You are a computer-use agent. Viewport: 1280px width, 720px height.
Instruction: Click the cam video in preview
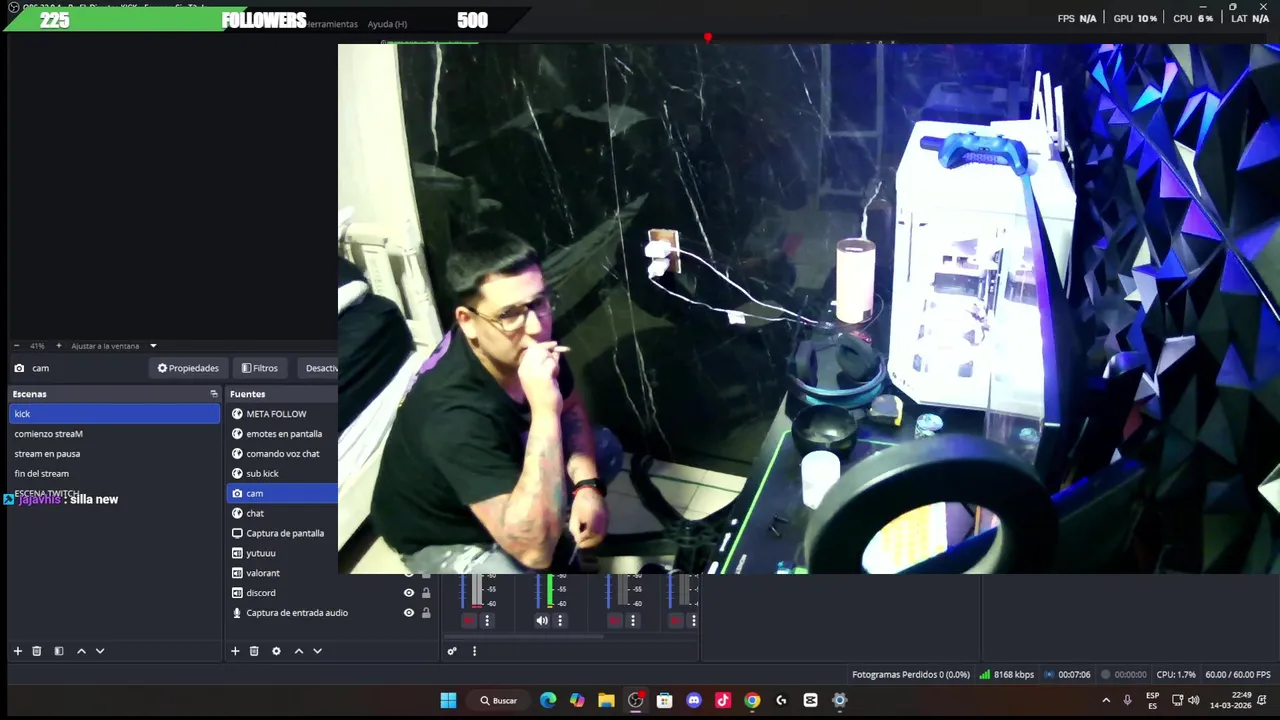pos(808,309)
